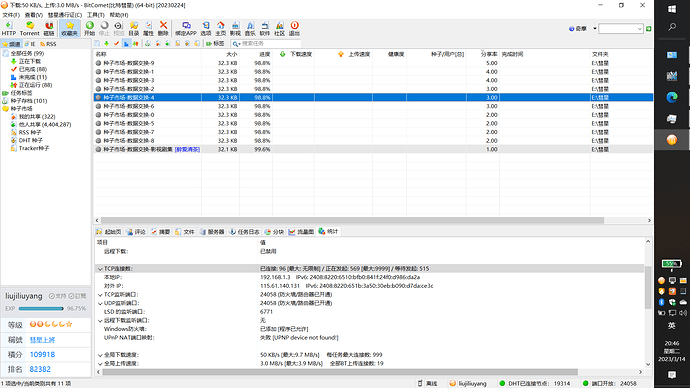Select 种子存档 (101) in the sidebar
Screen dimensions: 690x388
pos(29,101)
